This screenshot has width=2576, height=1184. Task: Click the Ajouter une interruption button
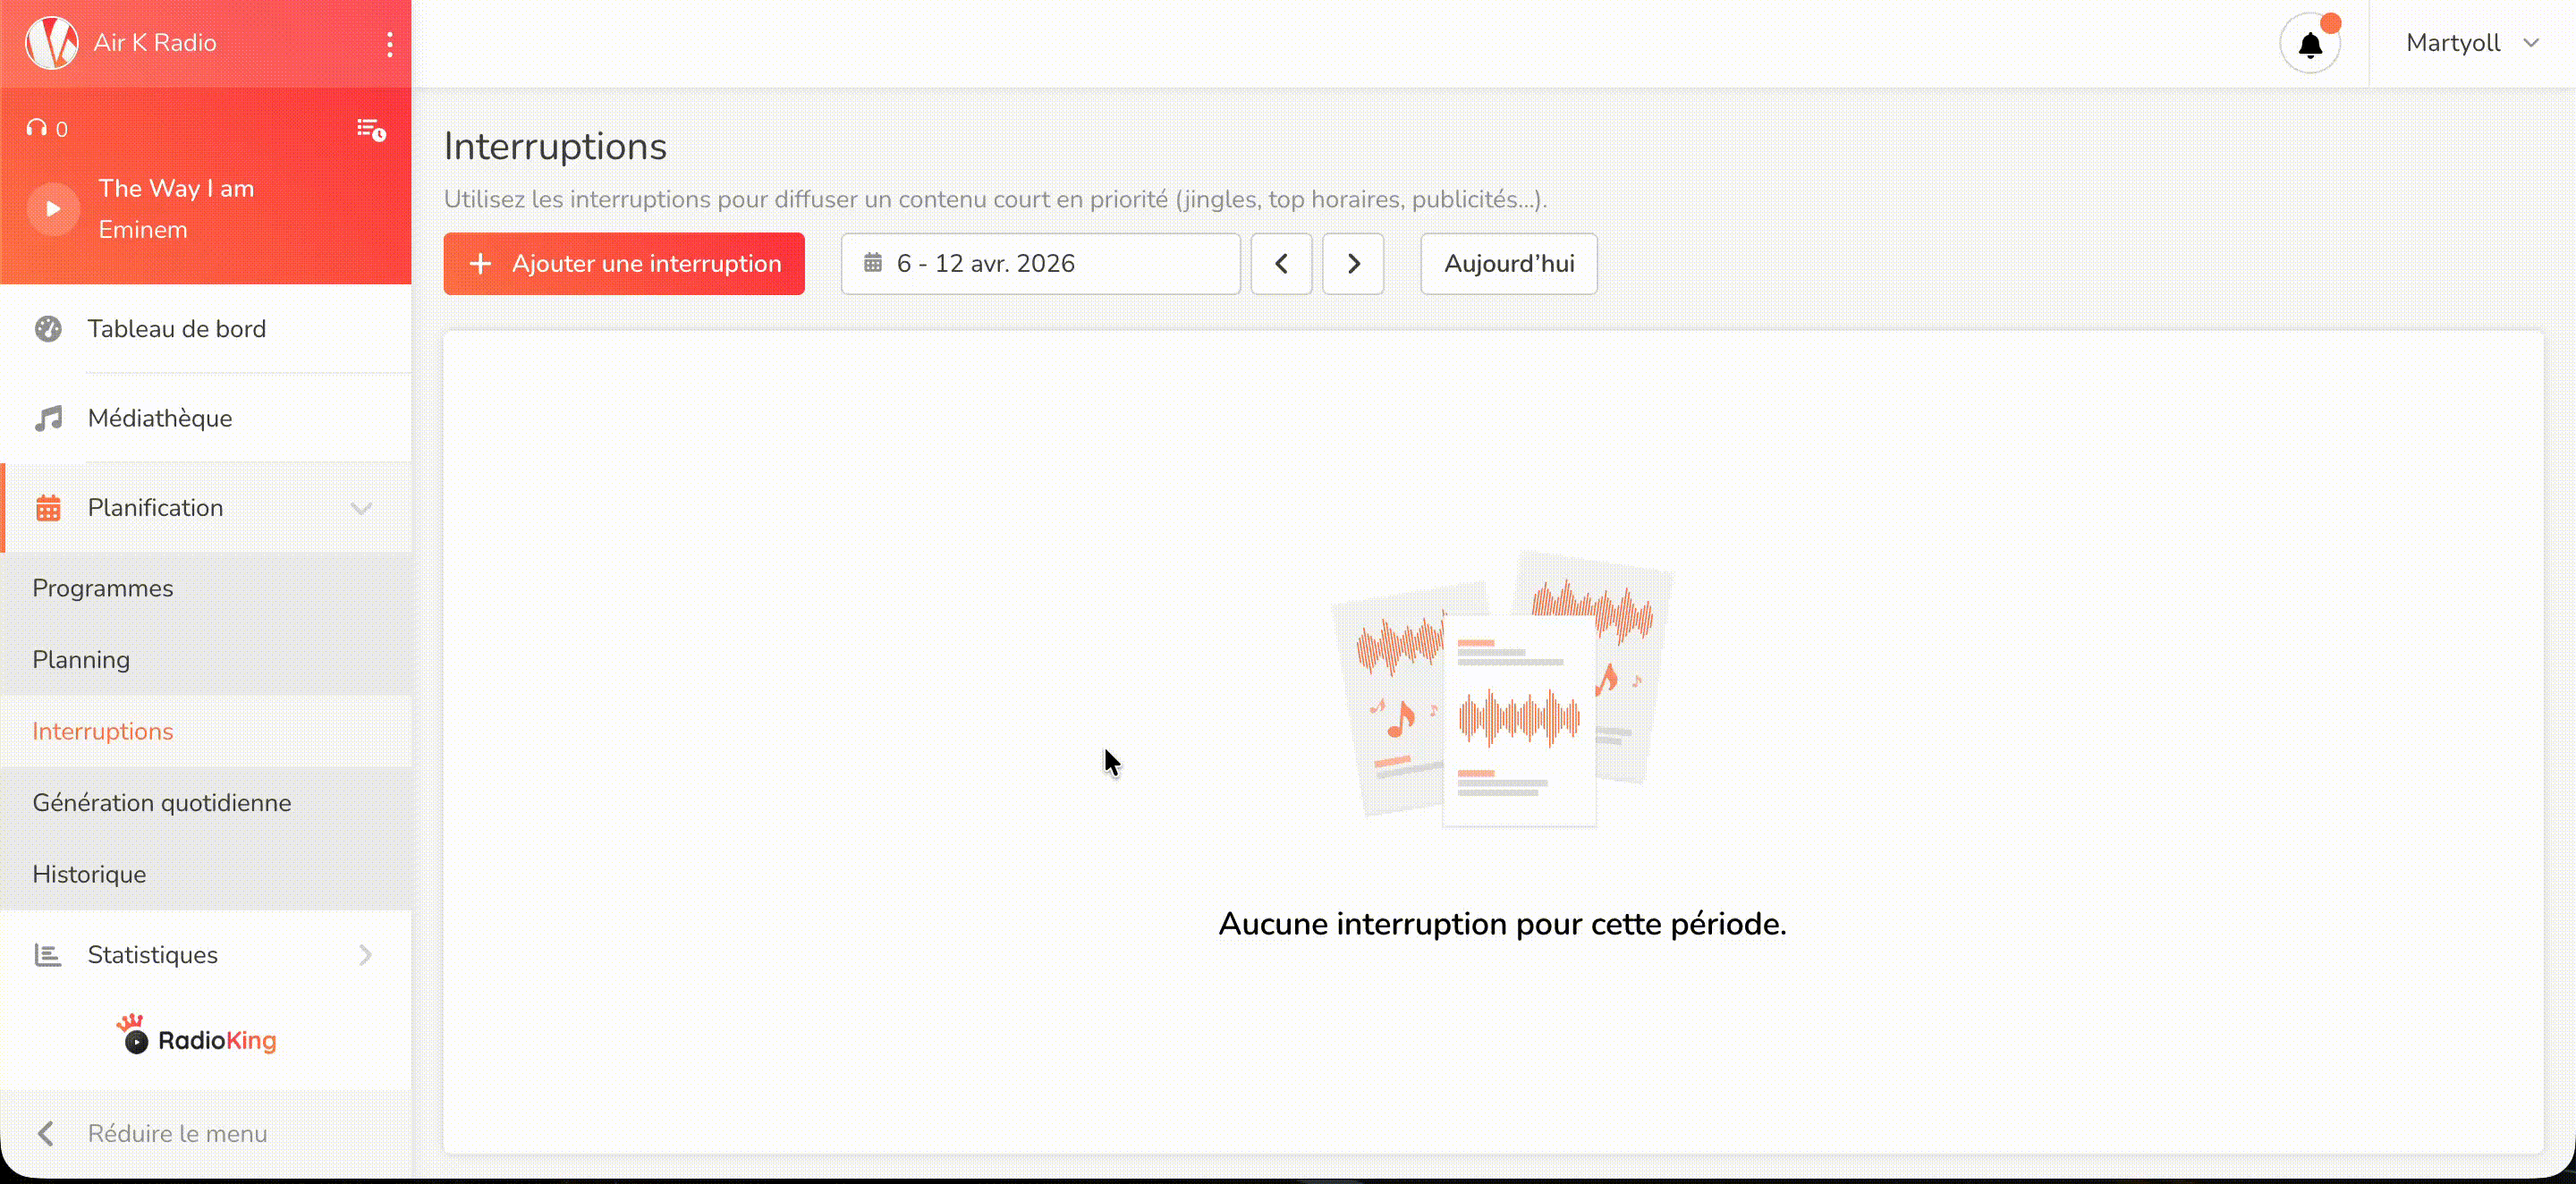tap(623, 263)
